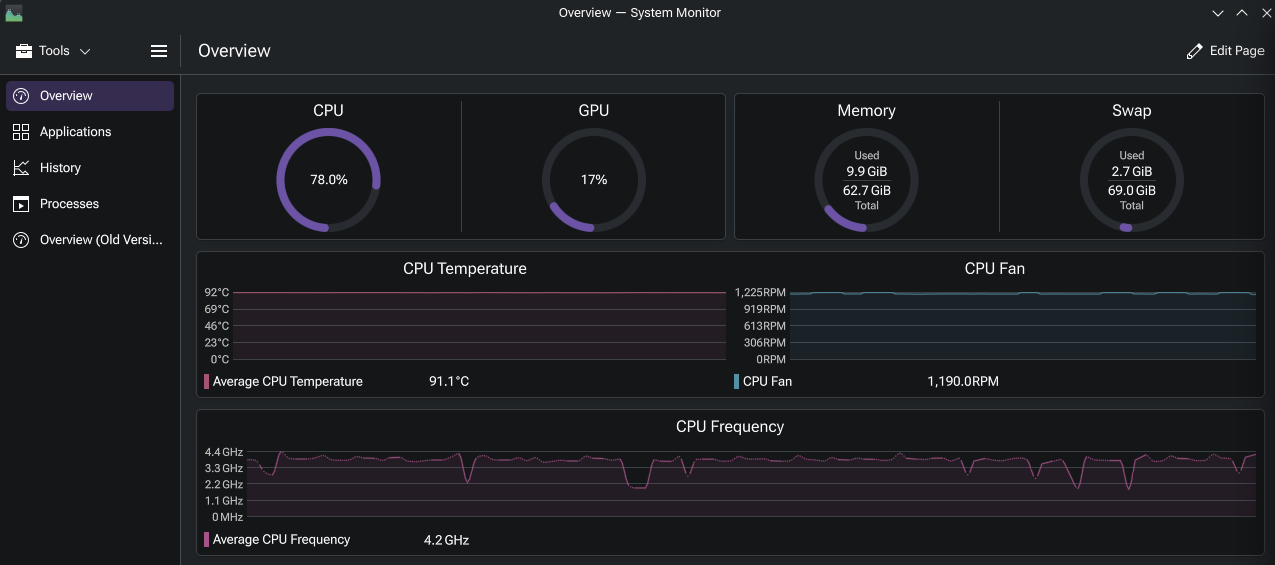Click the Average CPU Frequency color swatch
Viewport: 1275px width, 565px height.
click(206, 539)
